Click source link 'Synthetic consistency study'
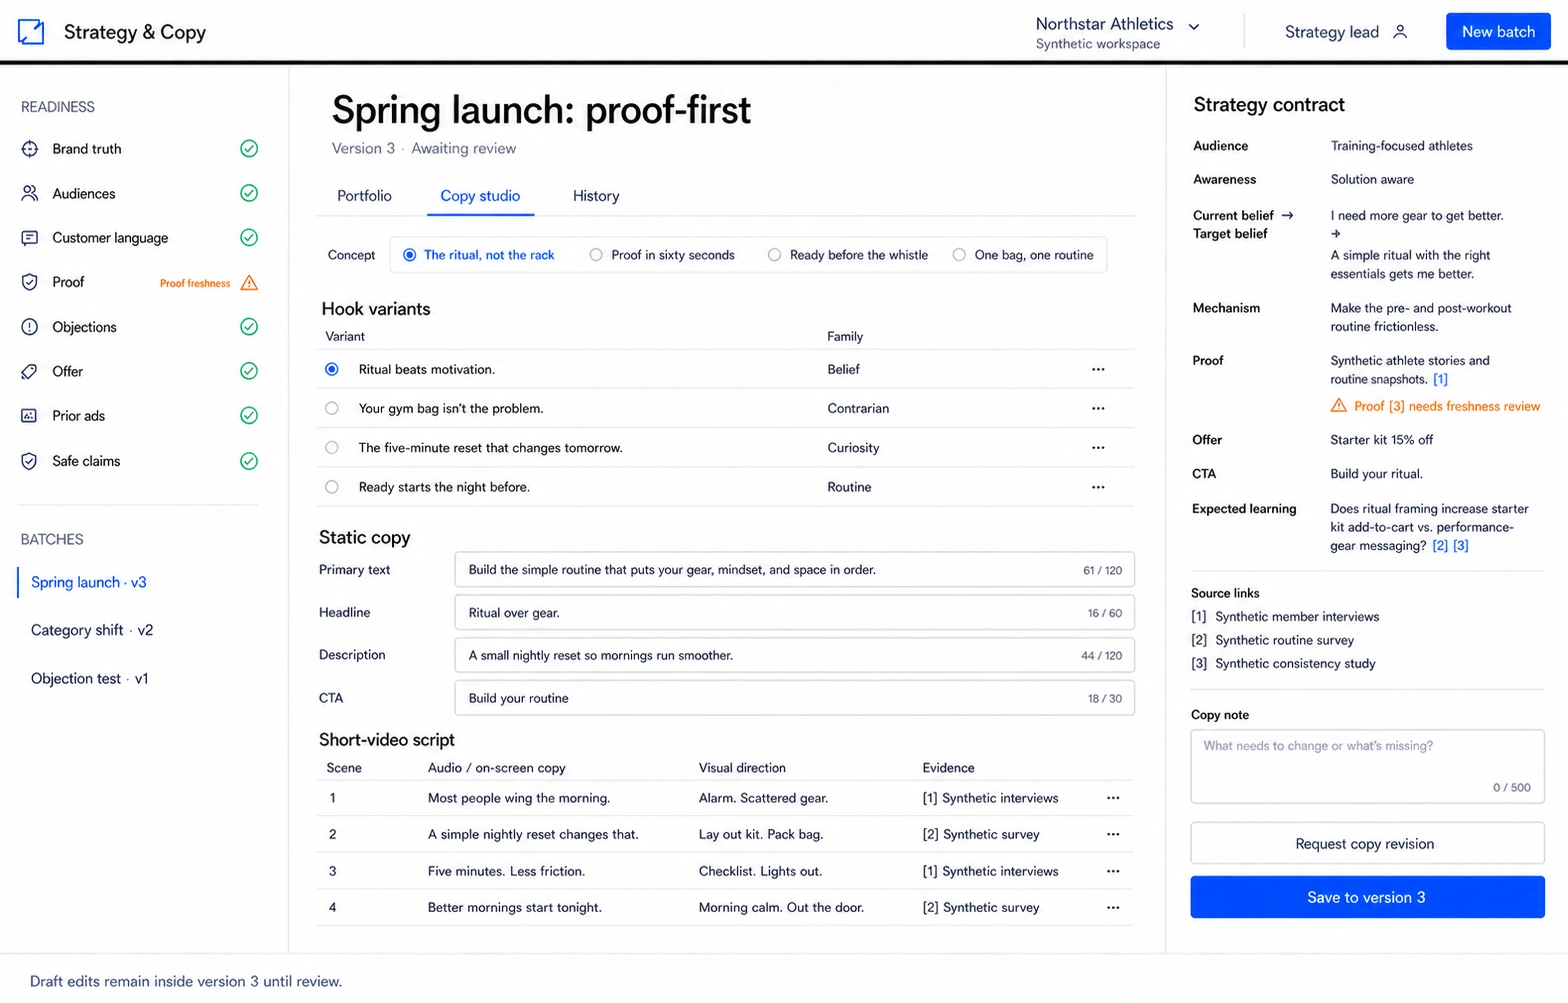Screen dimensions: 1568x1003 1295,663
